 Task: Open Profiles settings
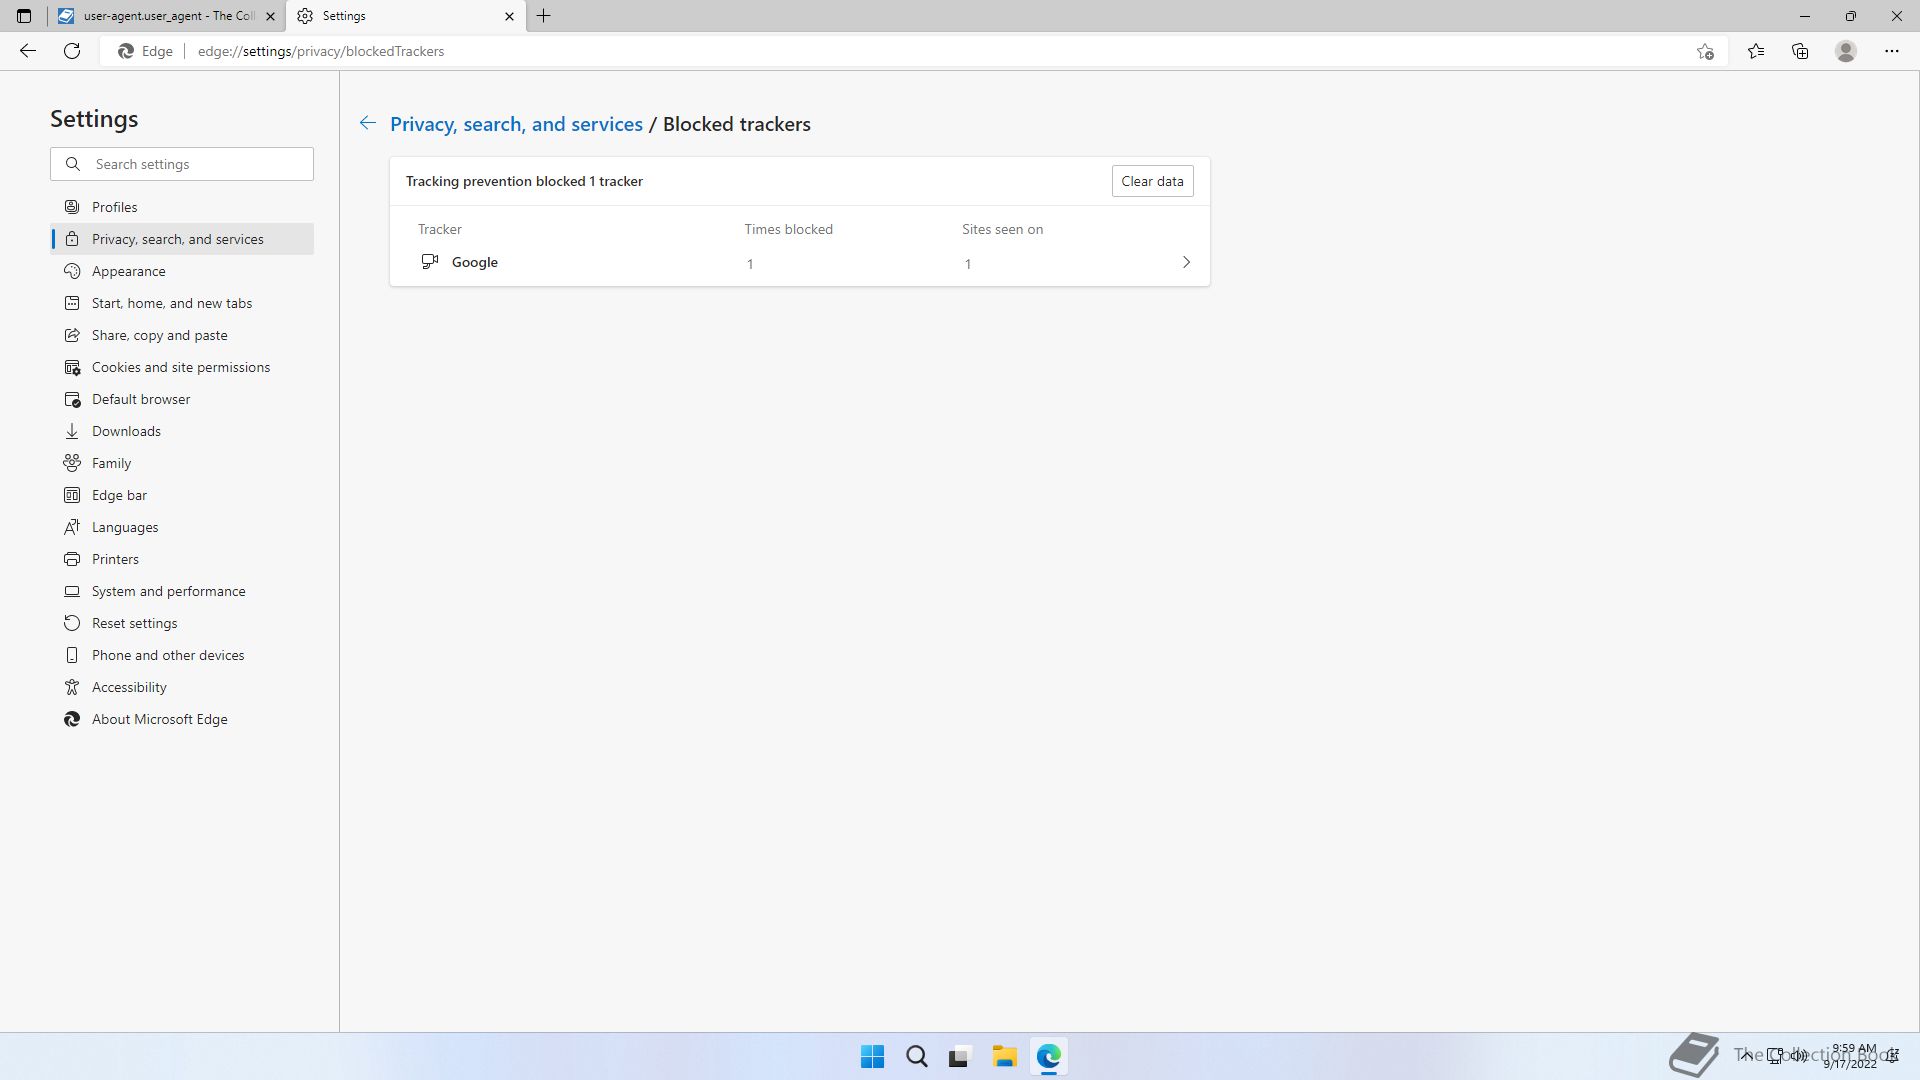[182, 207]
